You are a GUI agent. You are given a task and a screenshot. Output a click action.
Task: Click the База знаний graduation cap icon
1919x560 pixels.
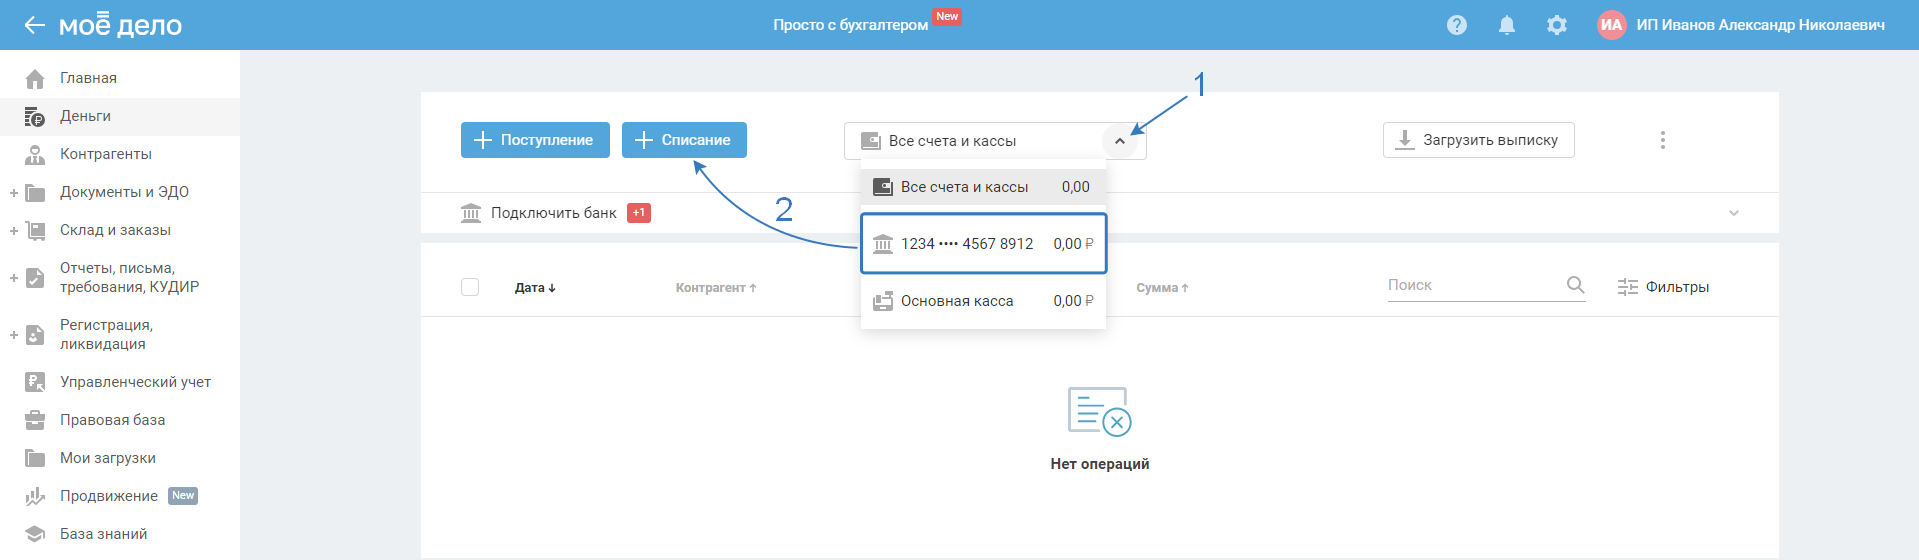35,534
